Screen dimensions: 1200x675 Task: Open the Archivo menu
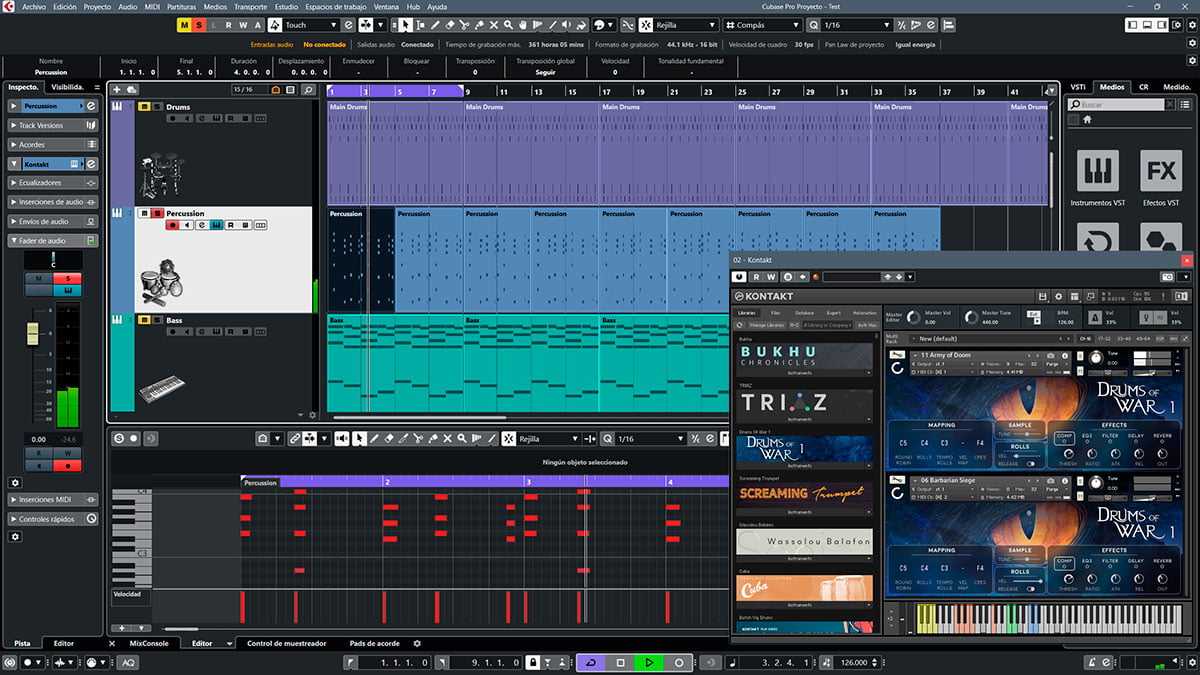[33, 7]
